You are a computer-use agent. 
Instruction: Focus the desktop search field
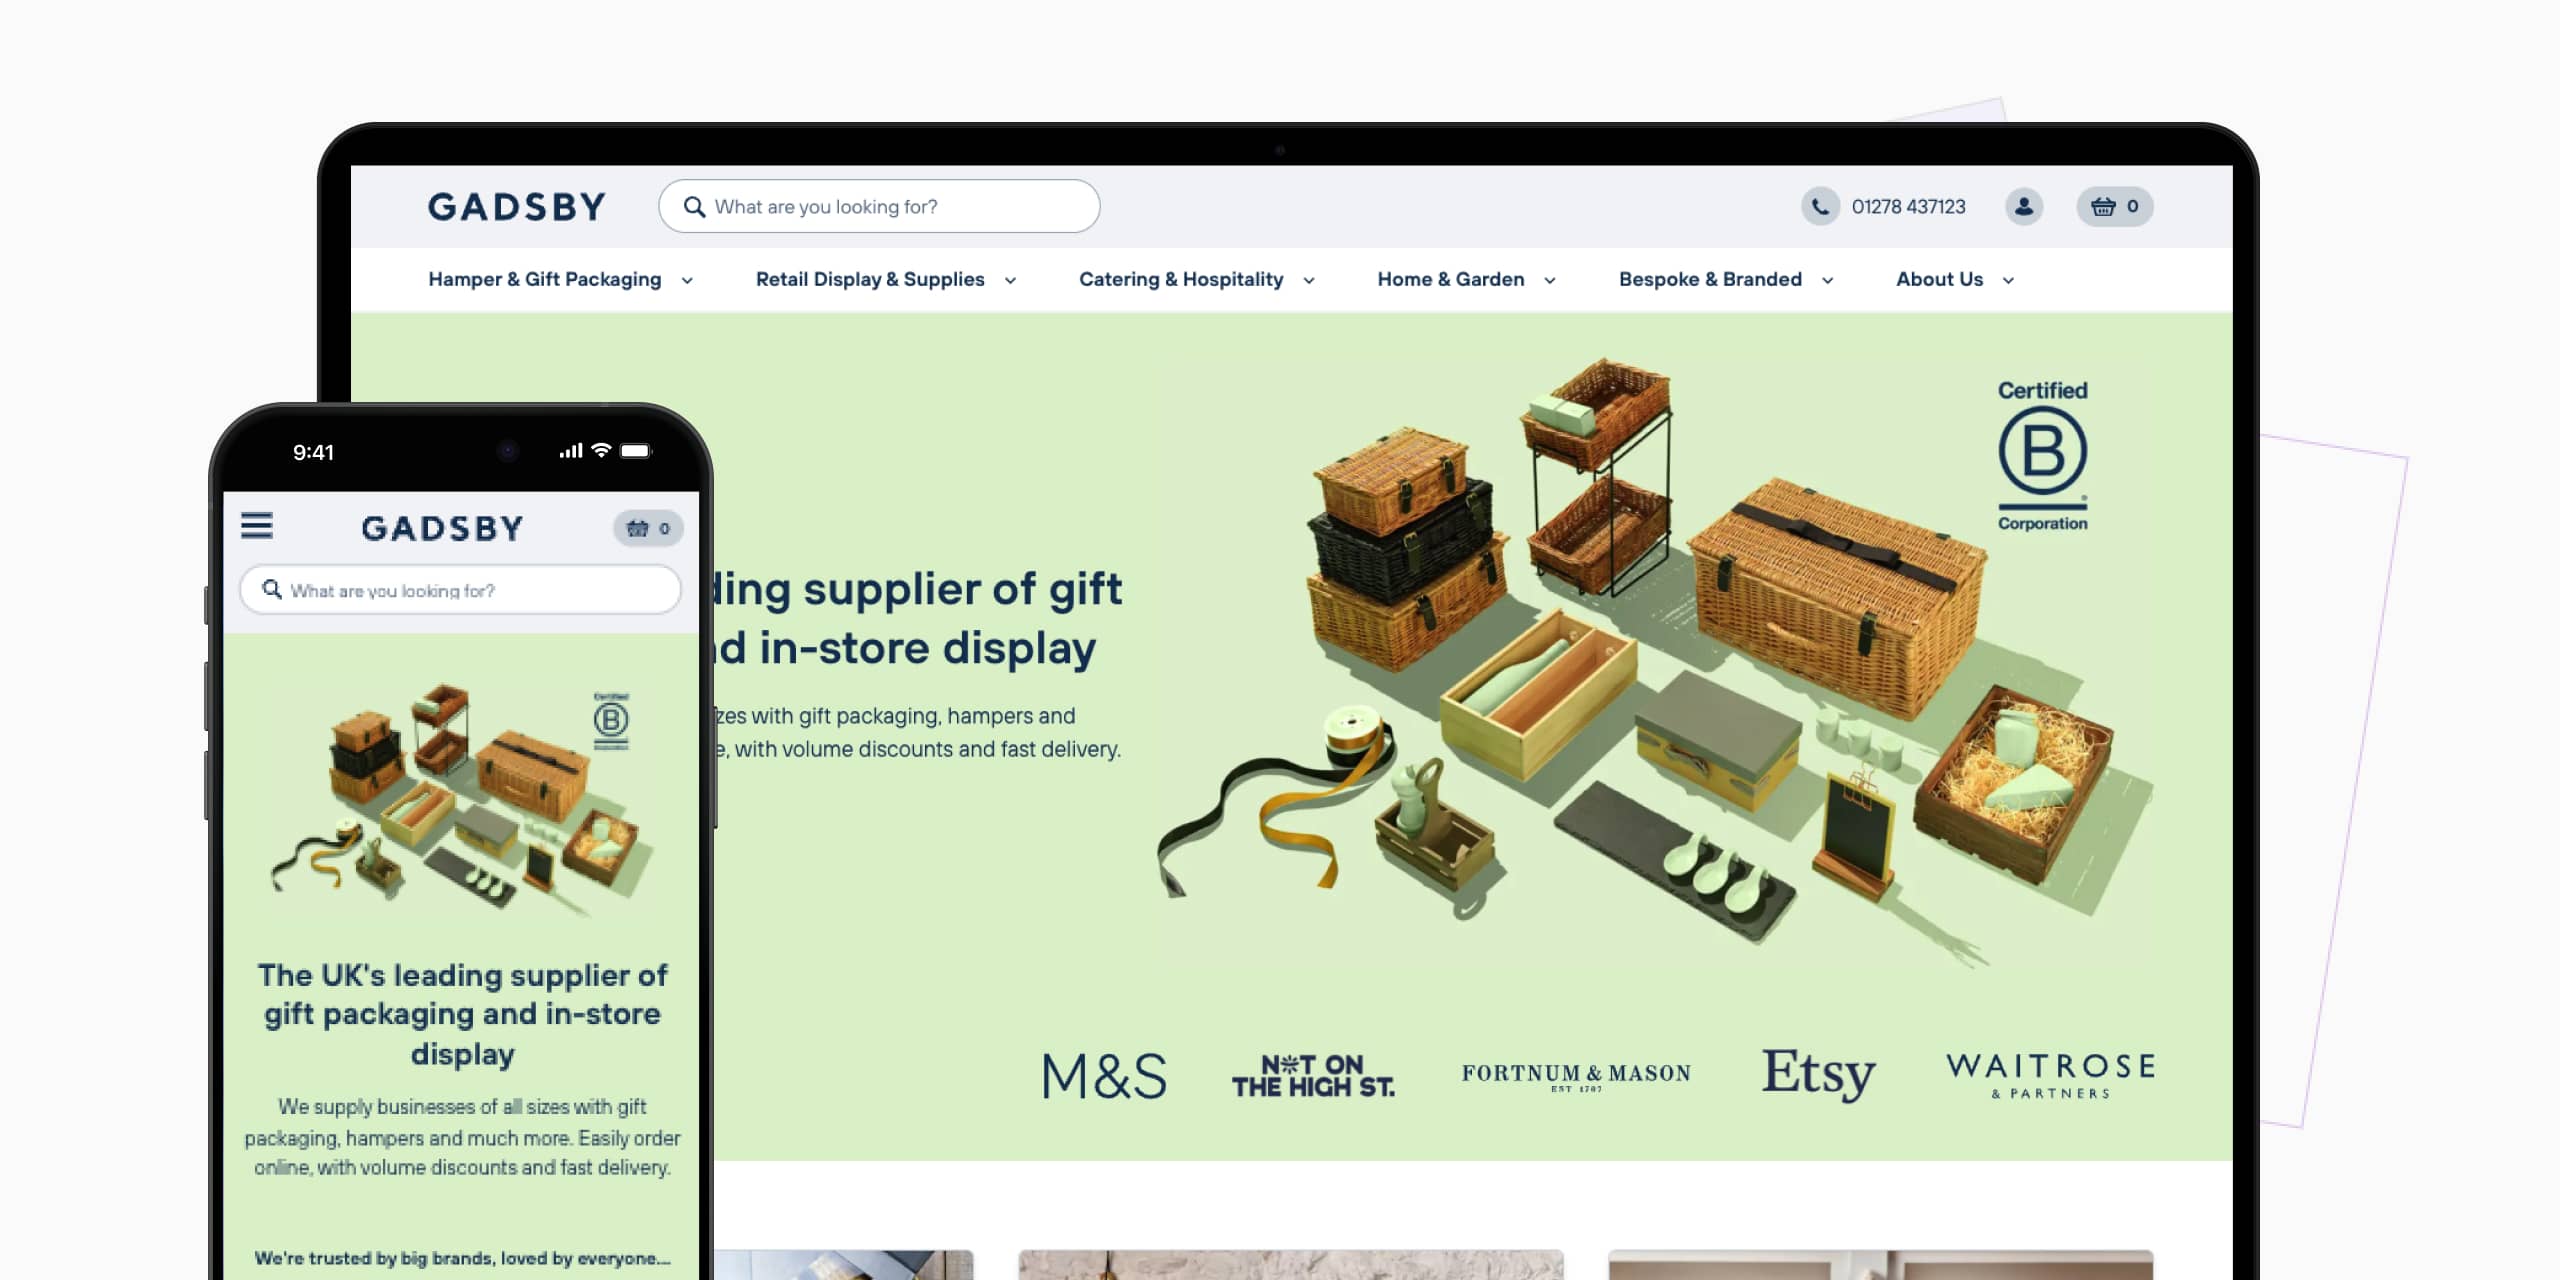click(879, 206)
